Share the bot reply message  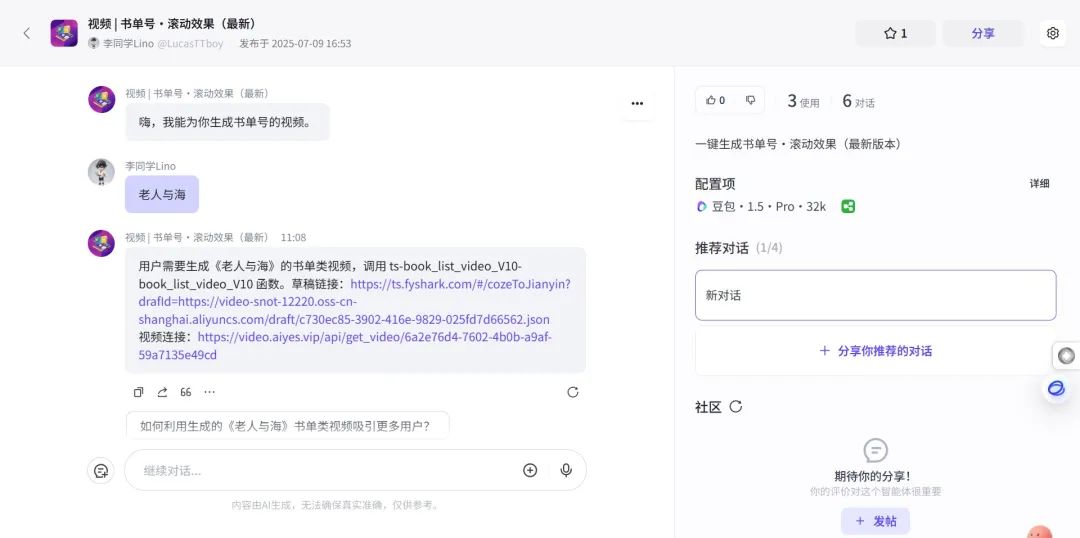coord(163,392)
